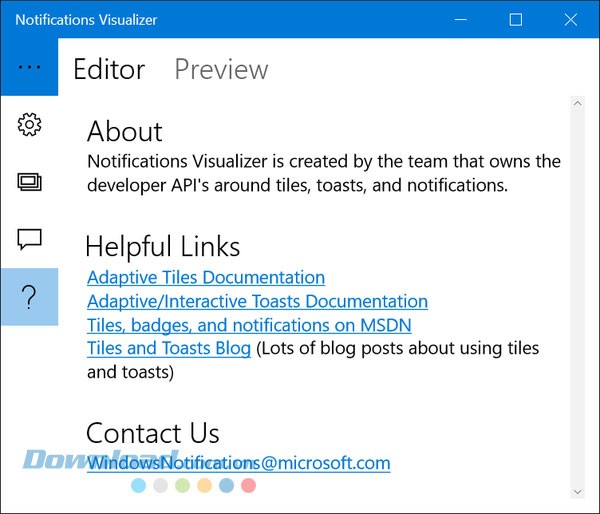The width and height of the screenshot is (600, 514).
Task: Click the About heading text
Action: coord(125,131)
